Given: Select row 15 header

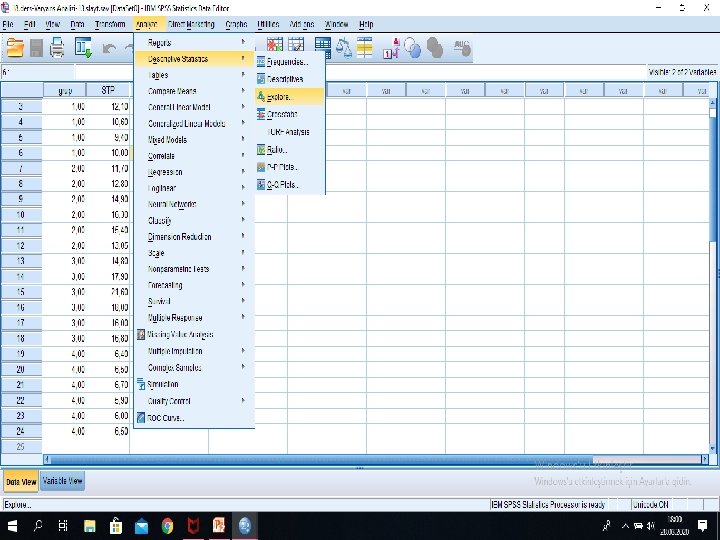Looking at the screenshot, I should (21, 292).
